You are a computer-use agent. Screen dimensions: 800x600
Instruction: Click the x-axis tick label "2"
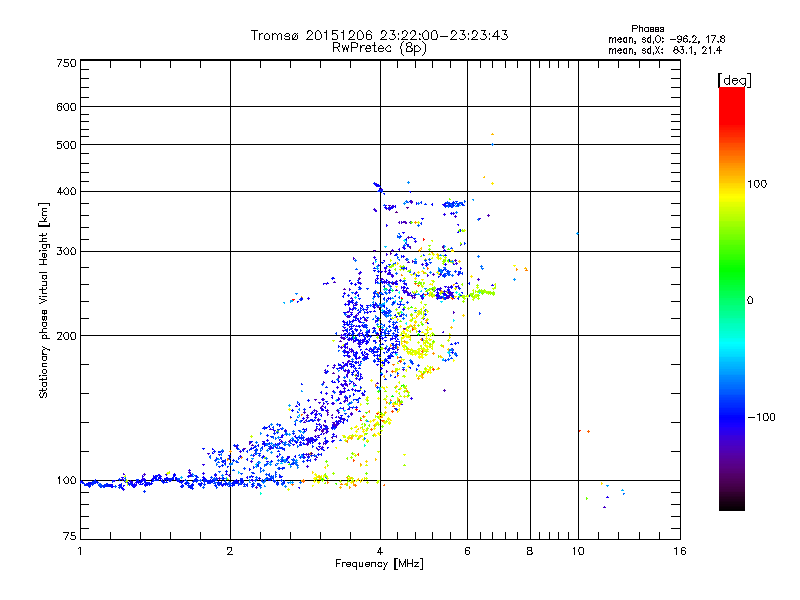pyautogui.click(x=230, y=551)
